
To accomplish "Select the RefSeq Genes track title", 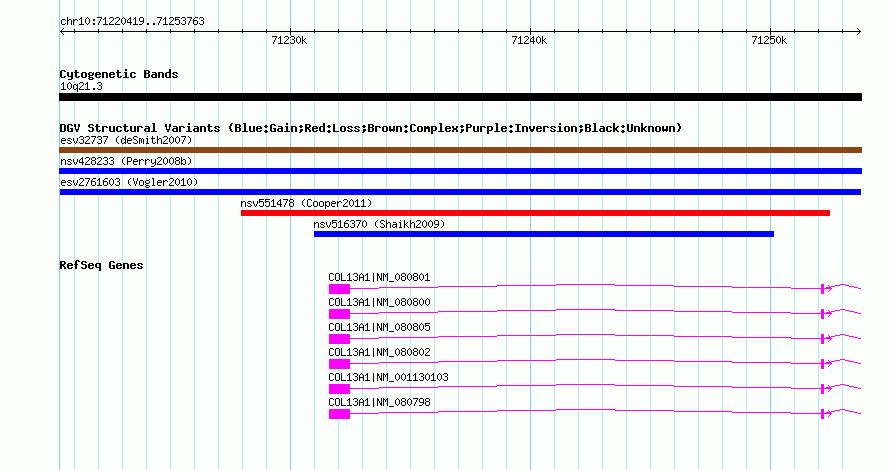I will (101, 265).
